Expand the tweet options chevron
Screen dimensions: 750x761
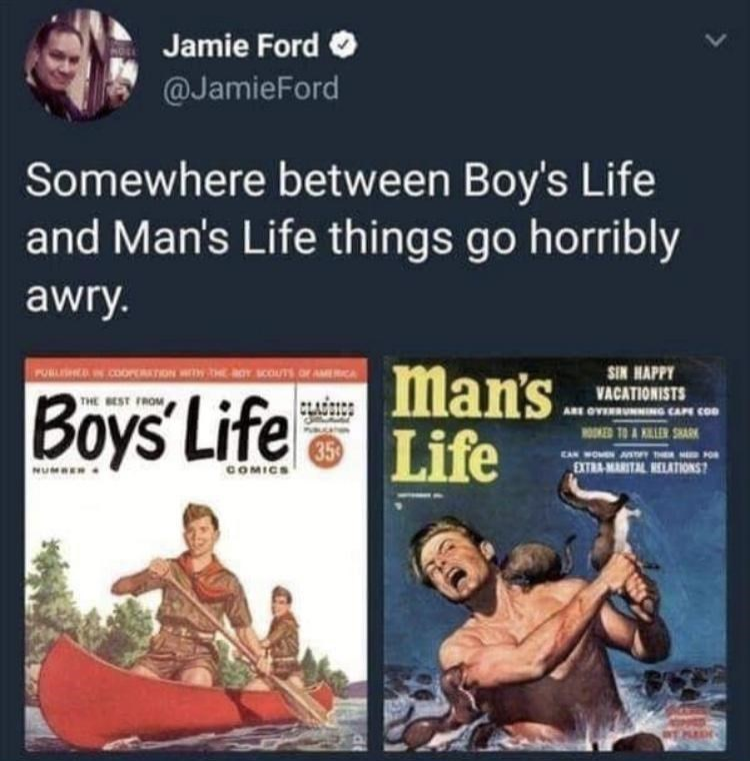pyautogui.click(x=717, y=40)
